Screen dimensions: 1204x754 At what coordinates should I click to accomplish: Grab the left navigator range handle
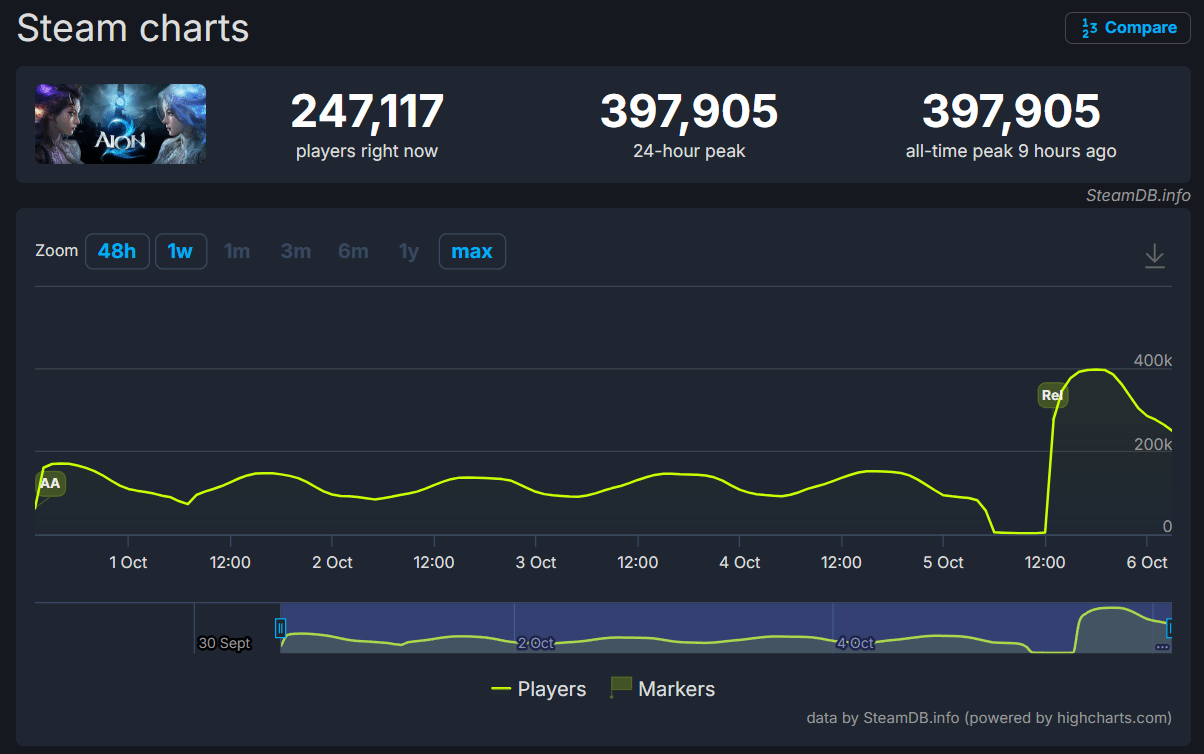click(280, 628)
